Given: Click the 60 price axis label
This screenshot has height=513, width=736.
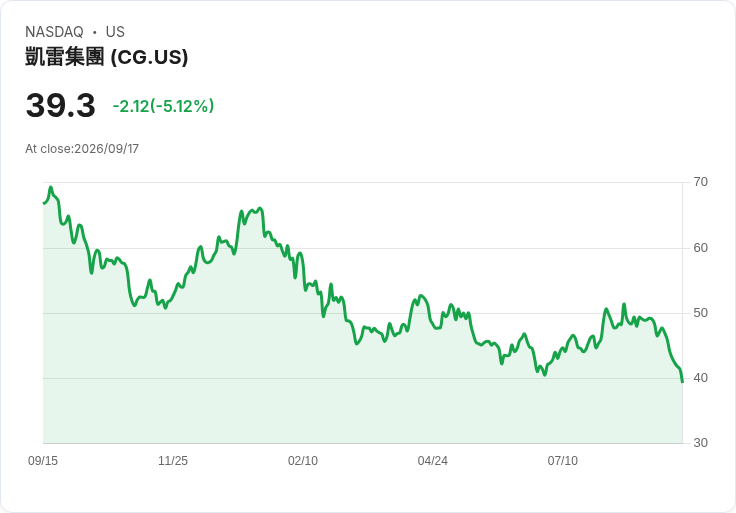Looking at the screenshot, I should click(700, 248).
